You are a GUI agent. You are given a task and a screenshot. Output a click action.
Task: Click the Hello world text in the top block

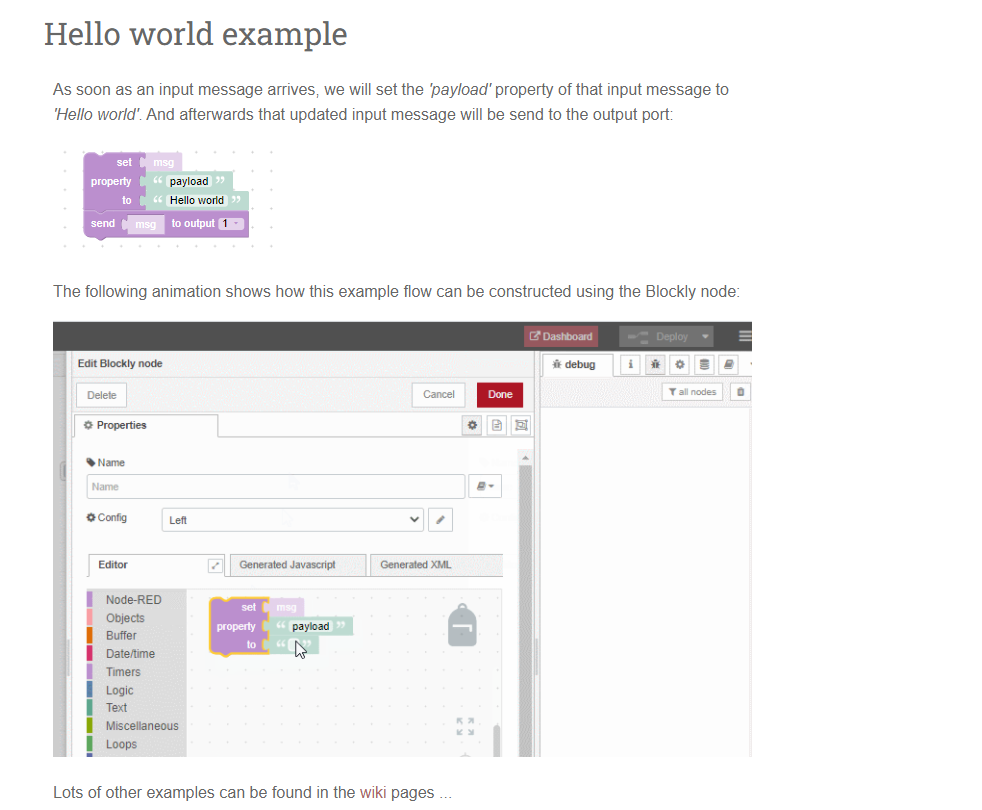pos(197,200)
